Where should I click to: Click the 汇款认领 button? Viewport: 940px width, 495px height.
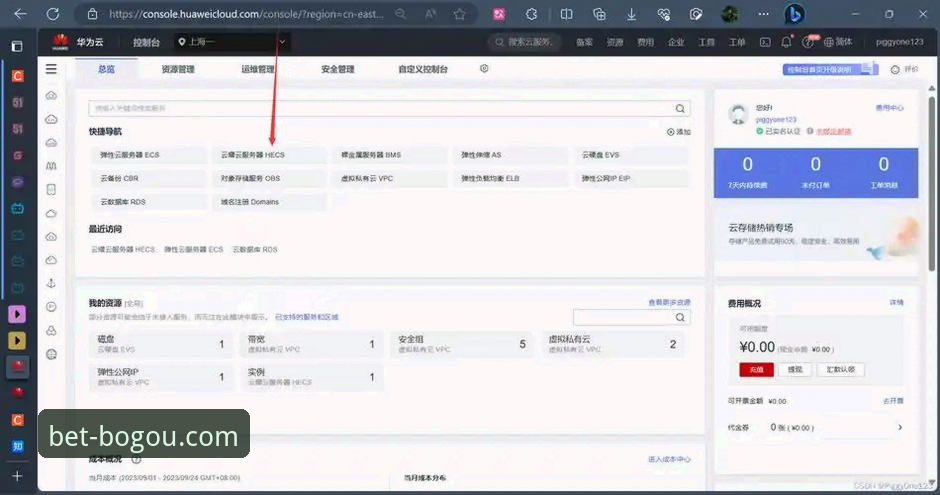tap(840, 369)
